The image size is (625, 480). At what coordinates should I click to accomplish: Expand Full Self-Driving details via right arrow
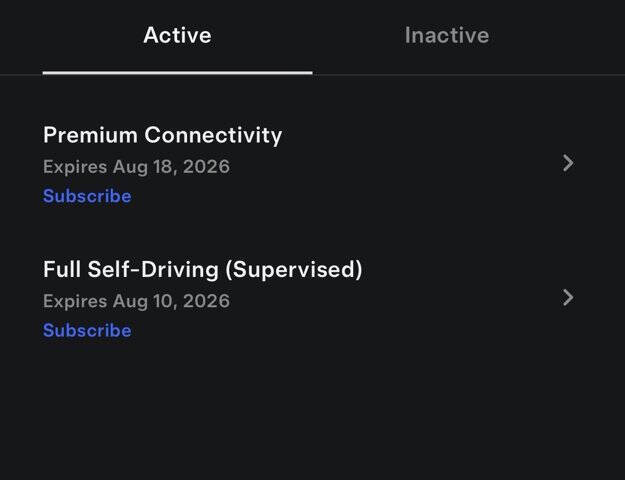[x=568, y=297]
